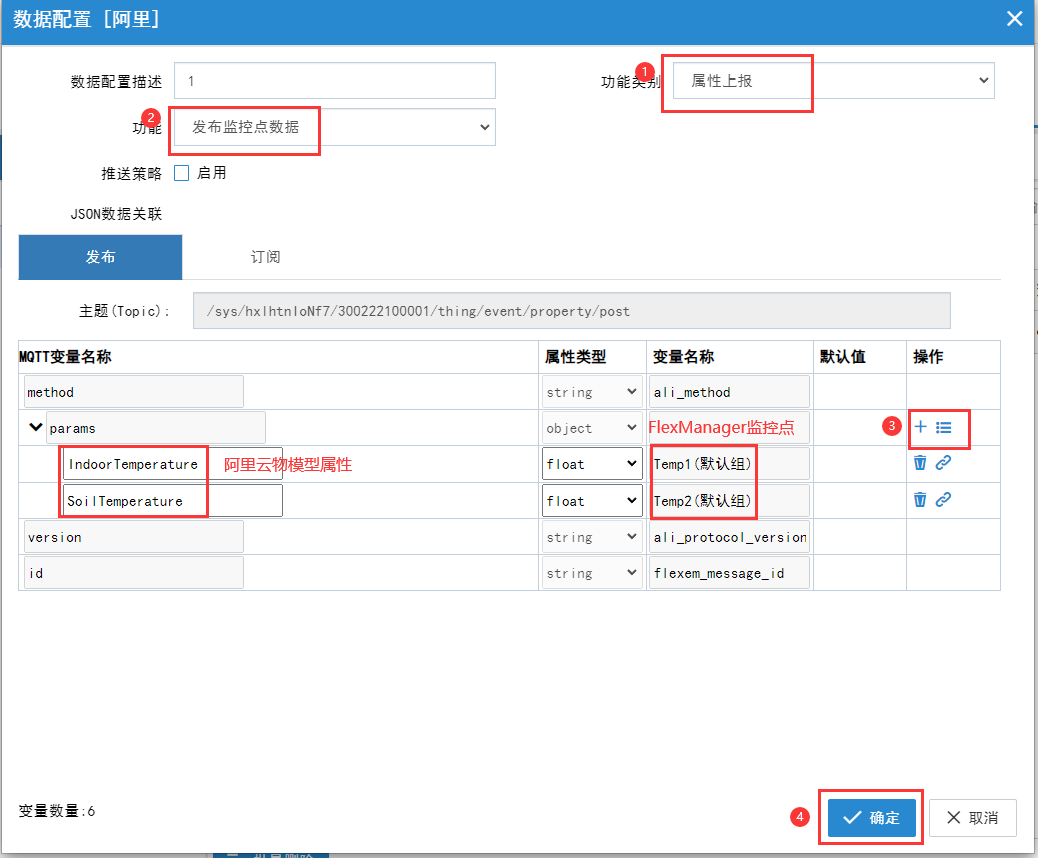Enable the push strategy checkbox

(181, 172)
